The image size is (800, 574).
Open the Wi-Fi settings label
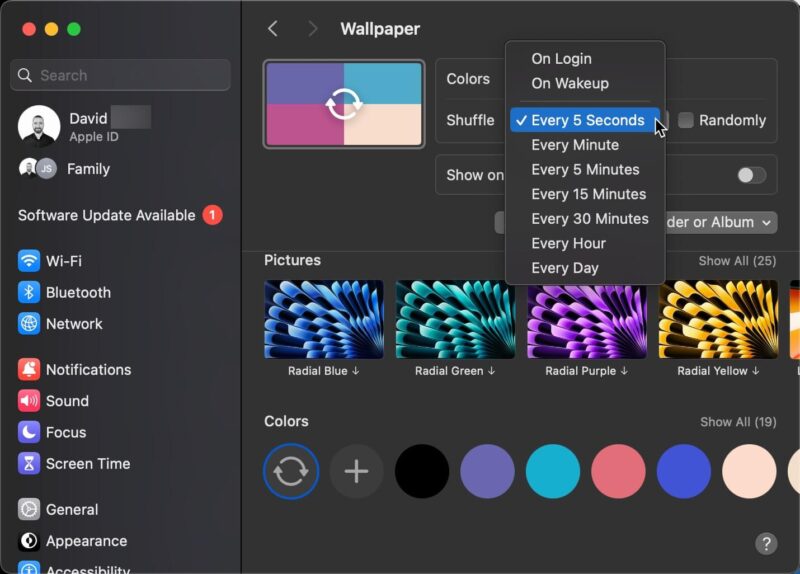[x=64, y=261]
